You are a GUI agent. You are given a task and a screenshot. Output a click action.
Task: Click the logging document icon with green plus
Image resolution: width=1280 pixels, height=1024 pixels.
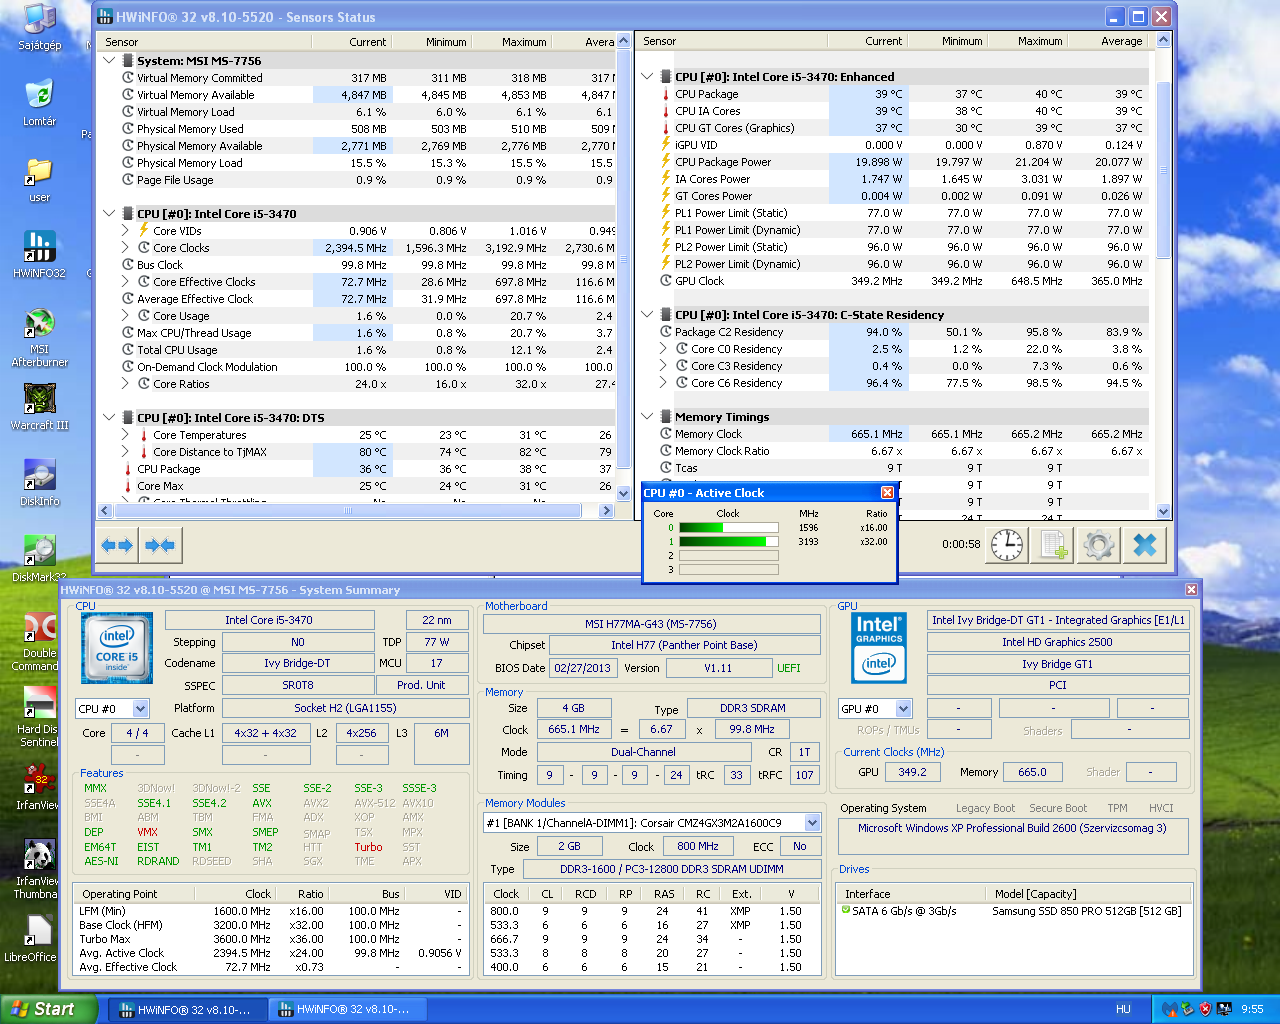[x=1053, y=545]
